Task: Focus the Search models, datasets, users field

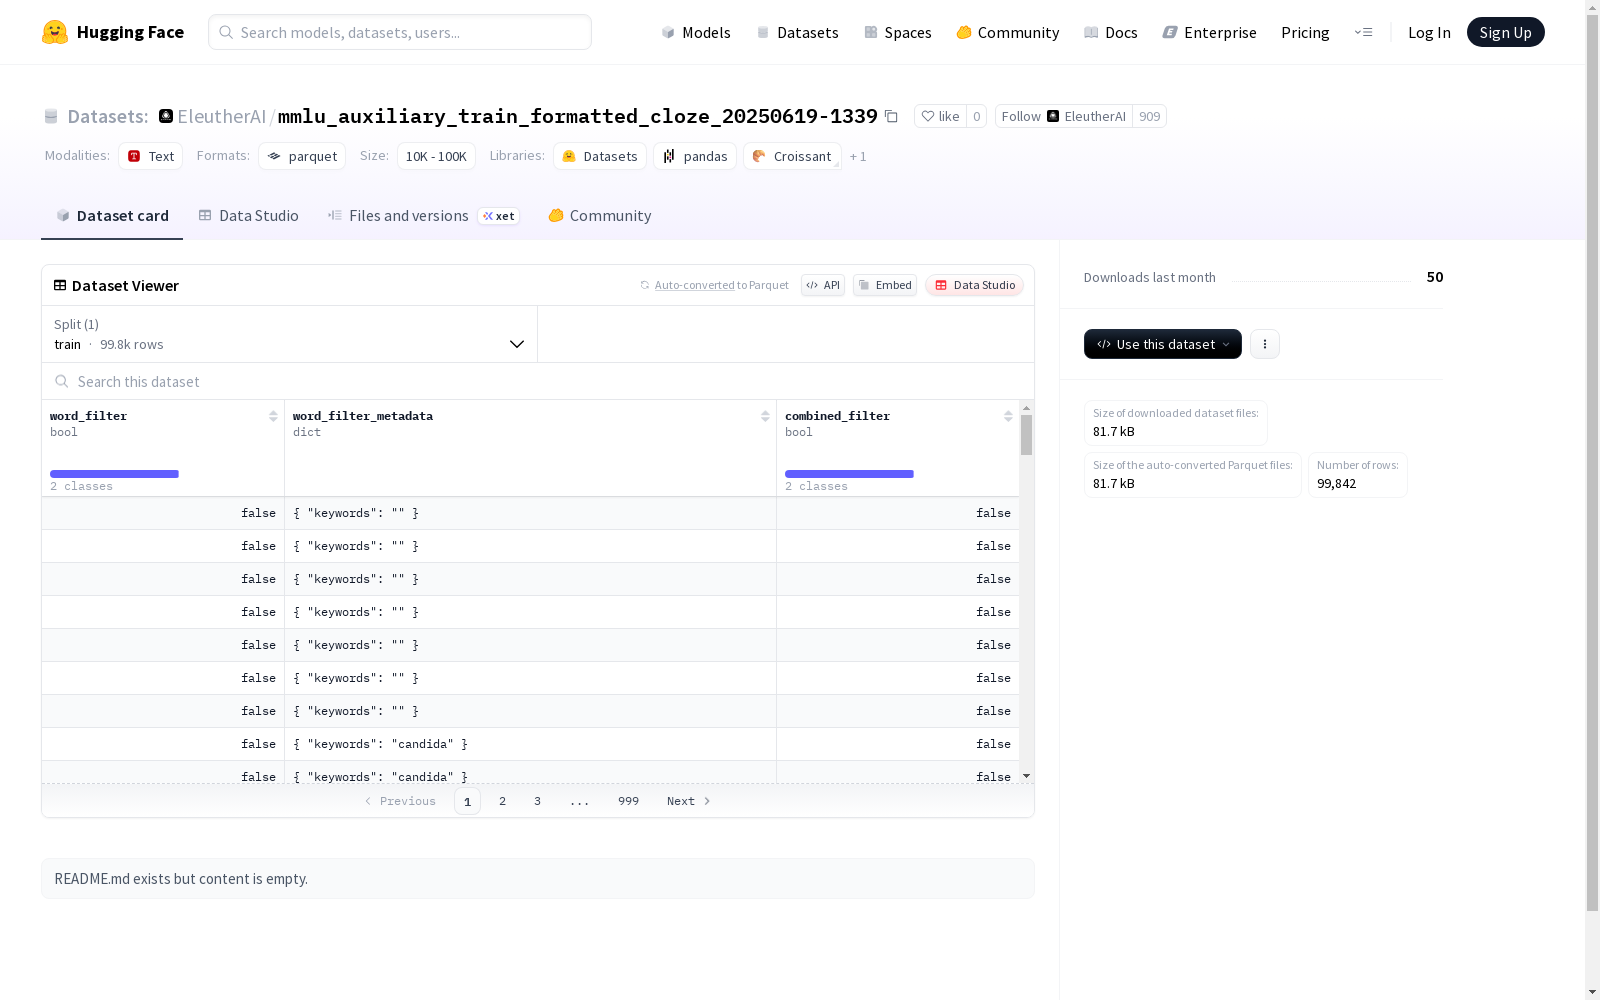Action: 400,32
